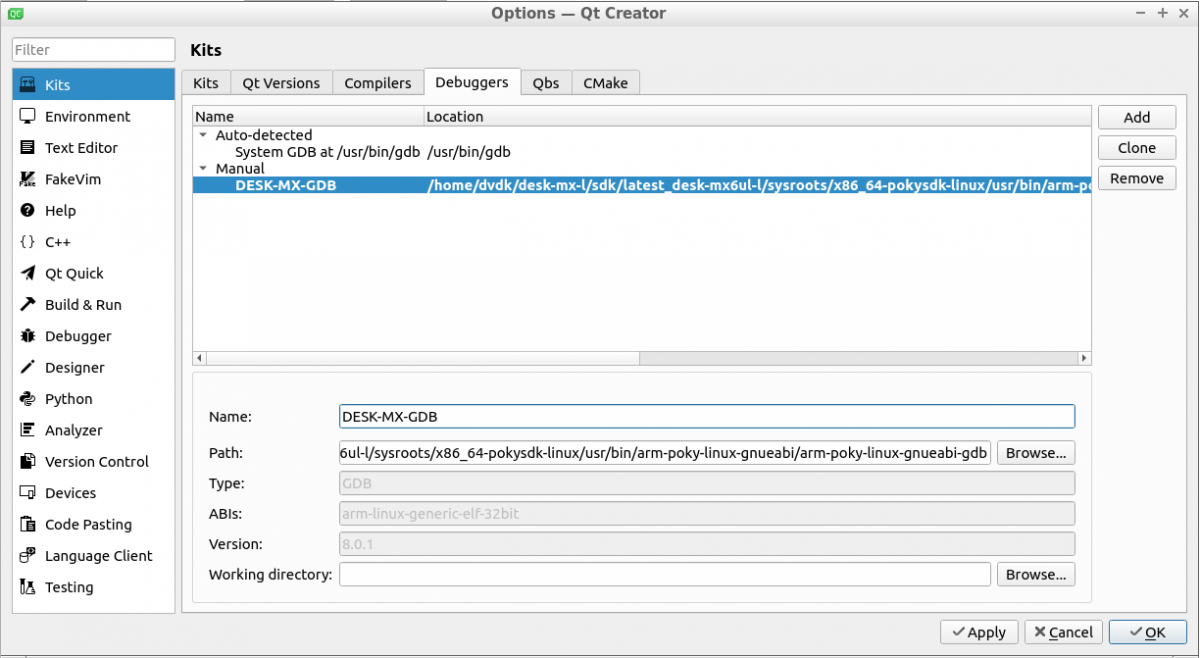Image resolution: width=1200 pixels, height=658 pixels.
Task: Open Version Control settings icon
Action: coord(28,462)
